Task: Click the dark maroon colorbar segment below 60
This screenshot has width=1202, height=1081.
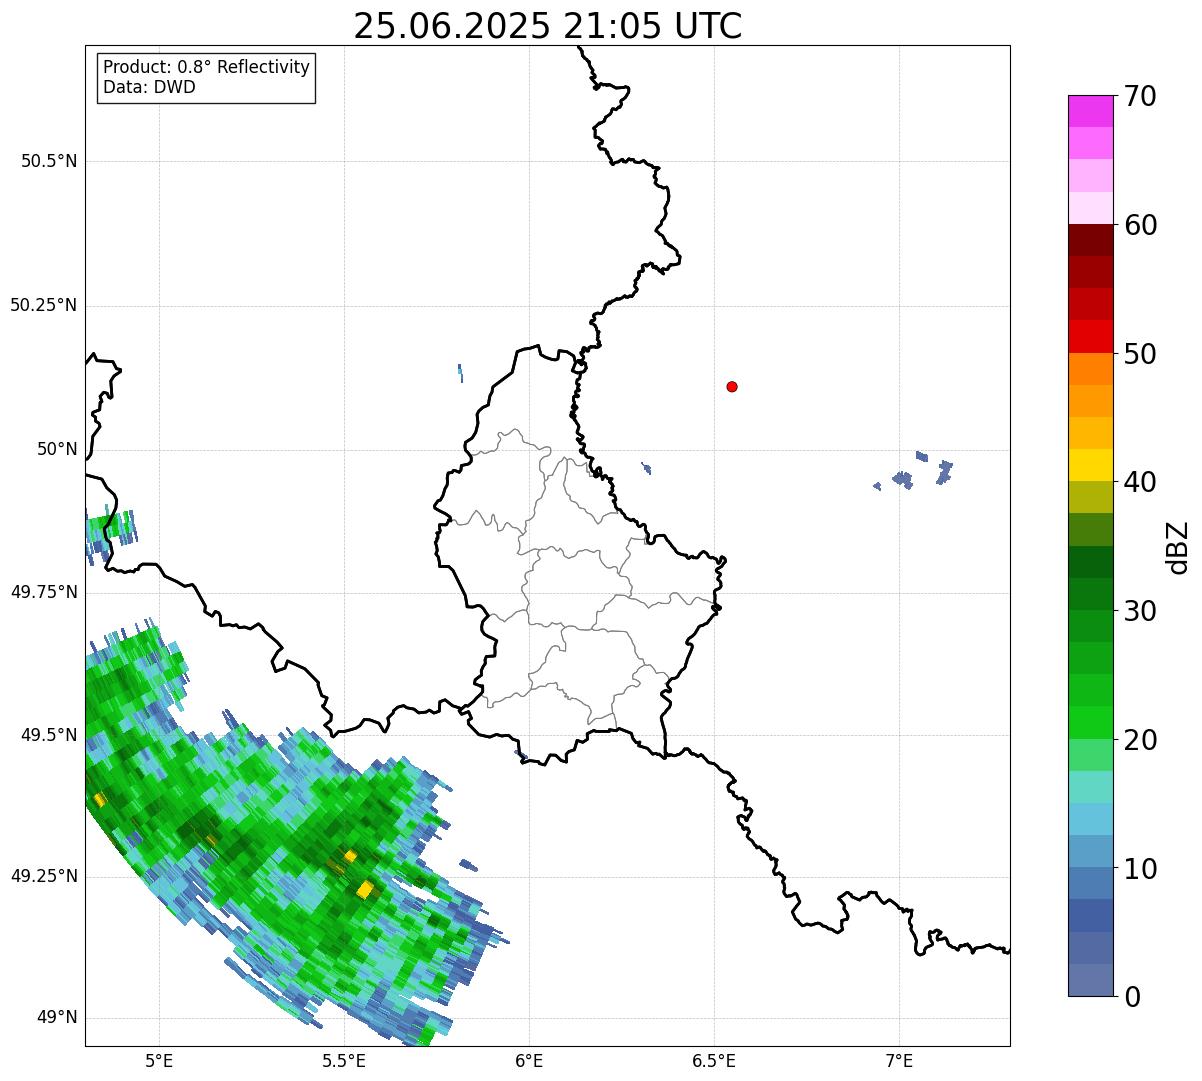Action: point(1090,240)
